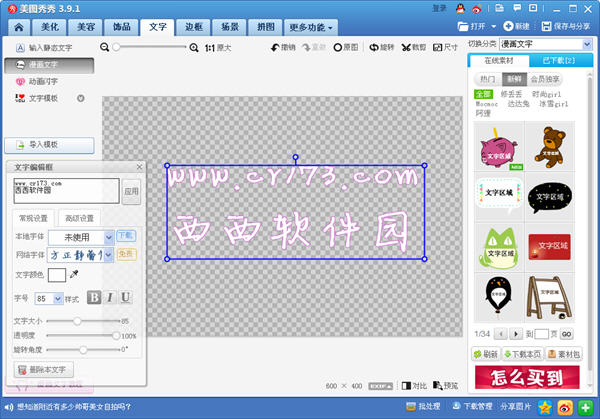Click the 删除本文字 (Delete this text) button
This screenshot has width=600, height=419.
pos(42,369)
